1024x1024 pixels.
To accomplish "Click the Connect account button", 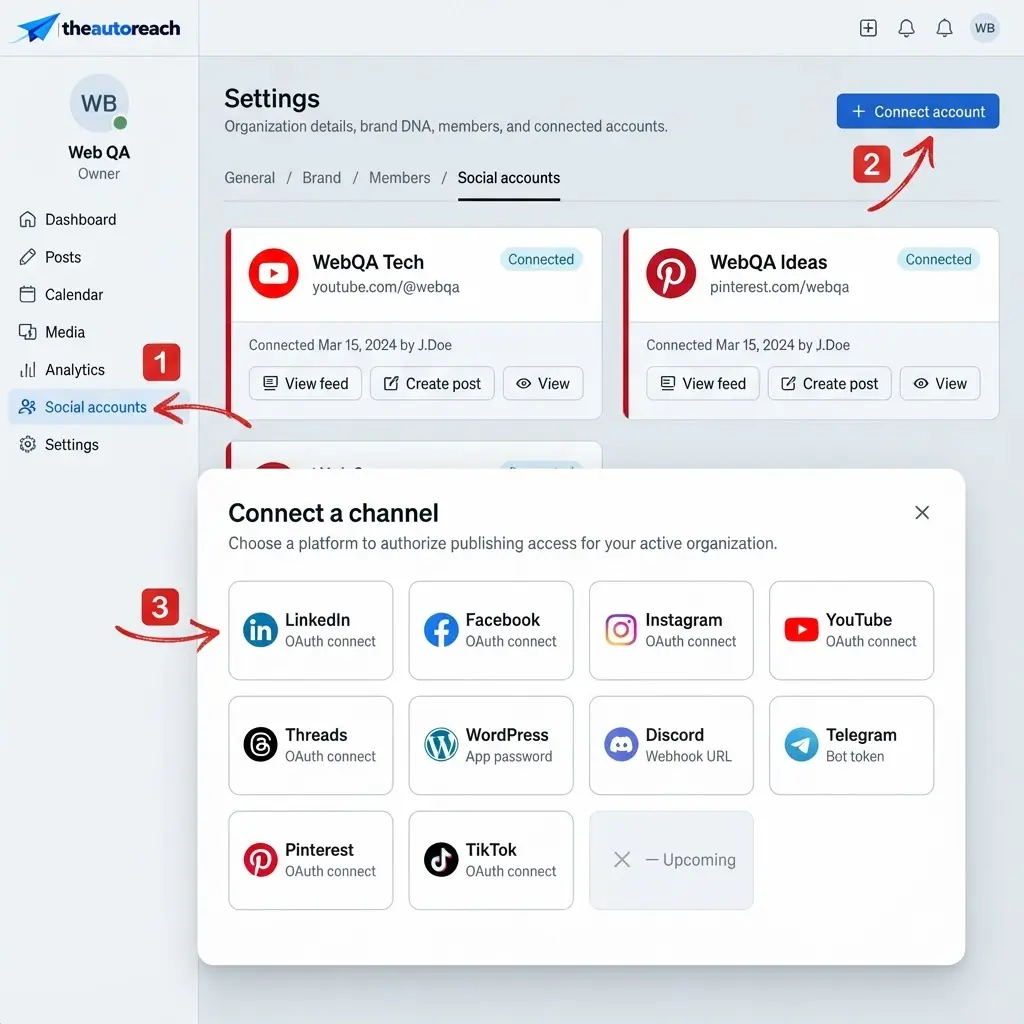I will (918, 112).
